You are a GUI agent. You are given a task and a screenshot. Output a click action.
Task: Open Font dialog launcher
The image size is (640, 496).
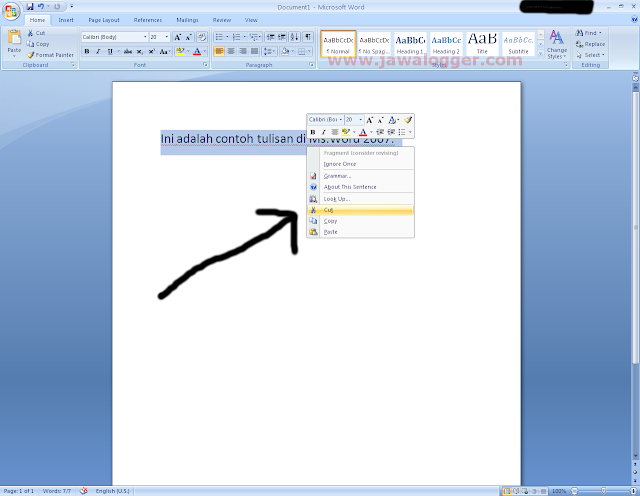(x=205, y=65)
